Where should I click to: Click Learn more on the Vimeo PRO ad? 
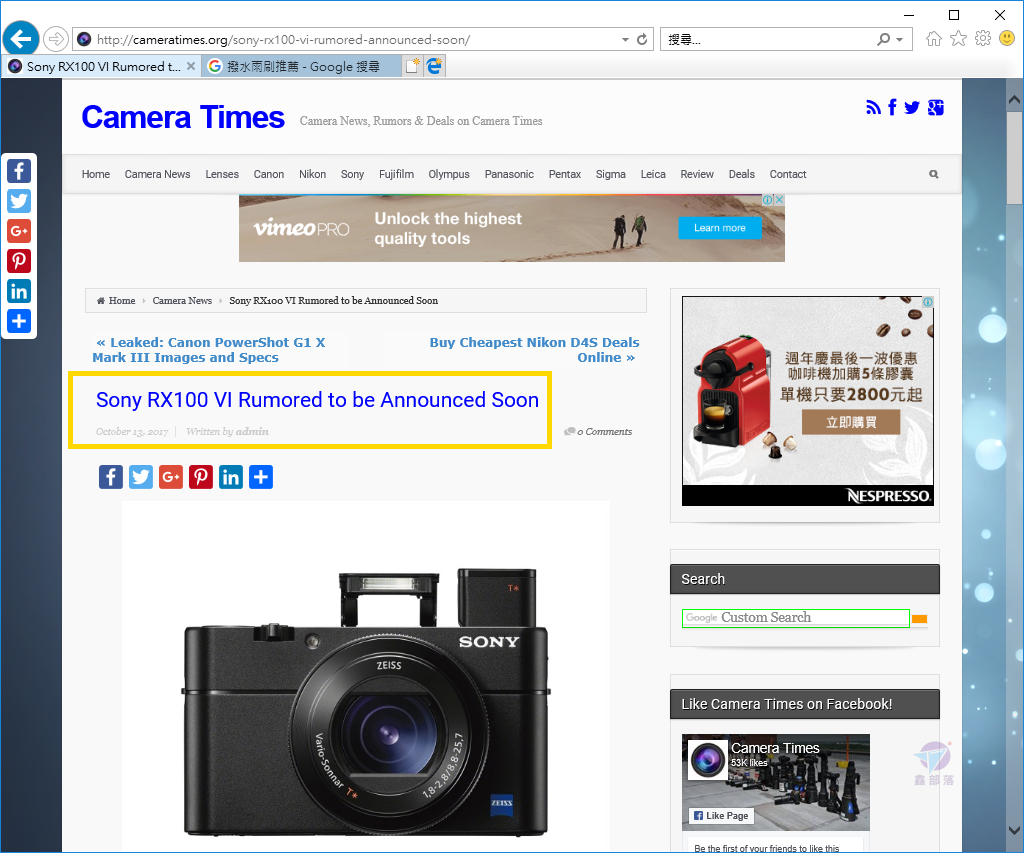coord(720,228)
